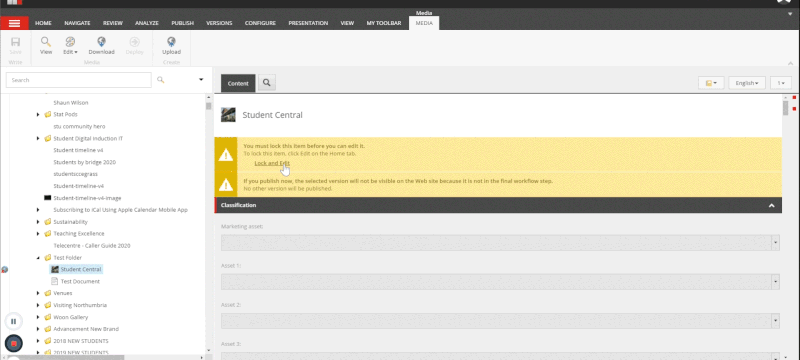
Task: Click the first warning triangle icon
Action: (226, 155)
